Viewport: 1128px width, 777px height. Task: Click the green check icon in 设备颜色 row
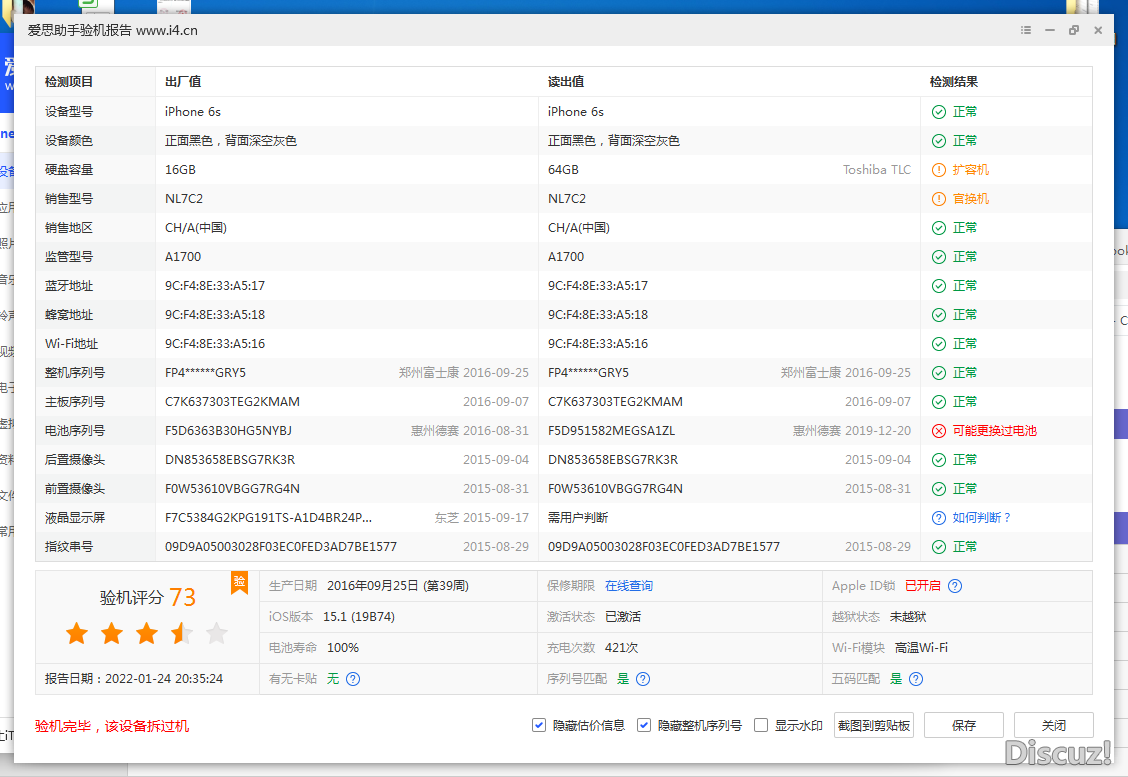pos(939,140)
